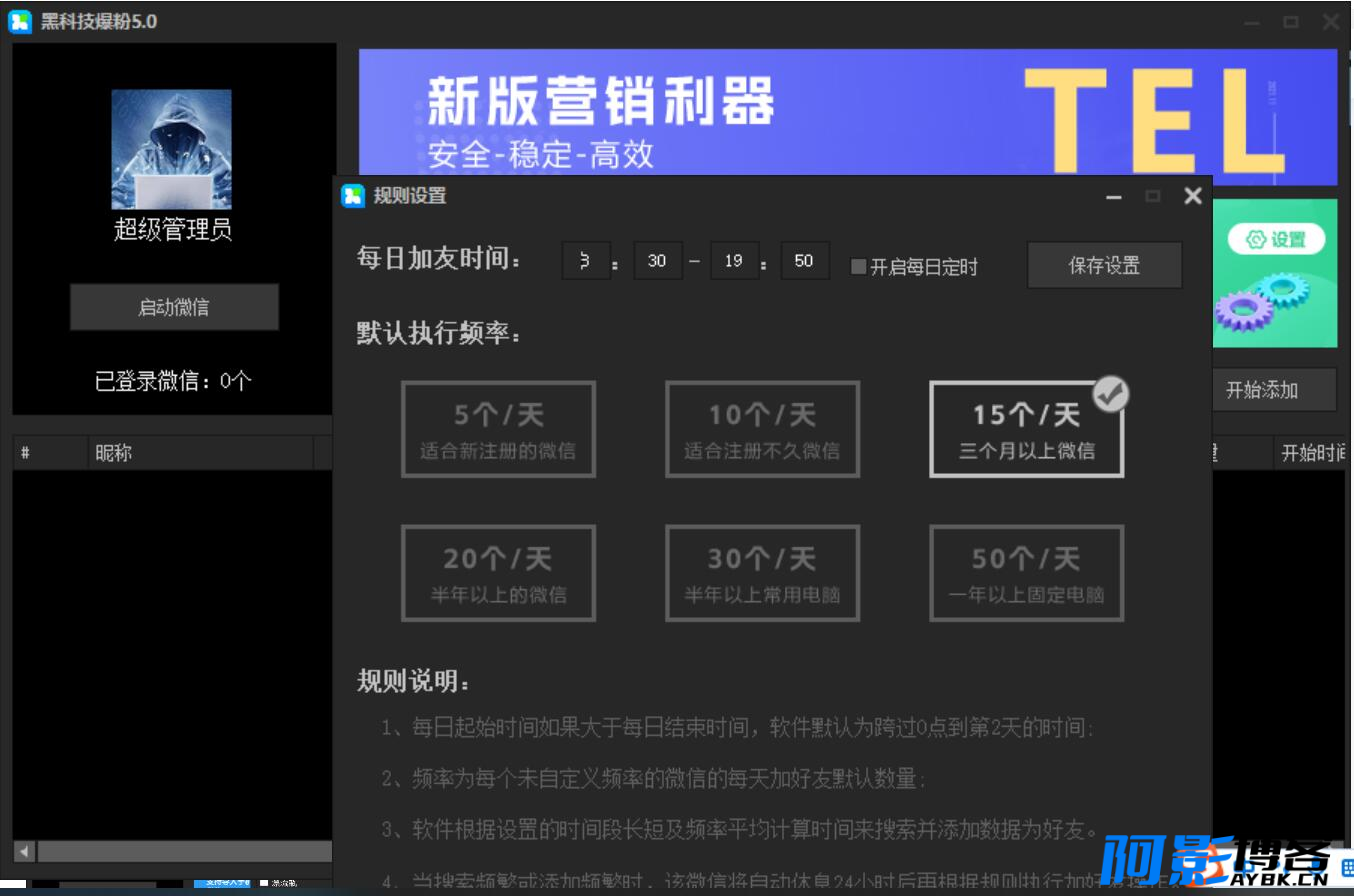Open the green 设置 gear panel
Screen dimensions: 1354x896
(x=1275, y=273)
